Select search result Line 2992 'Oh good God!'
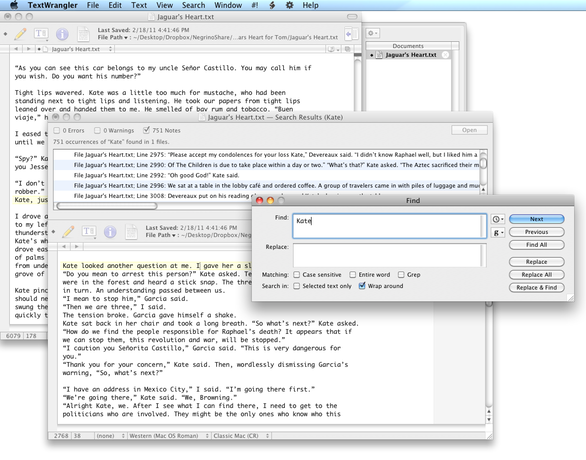586x460 pixels. pyautogui.click(x=266, y=175)
